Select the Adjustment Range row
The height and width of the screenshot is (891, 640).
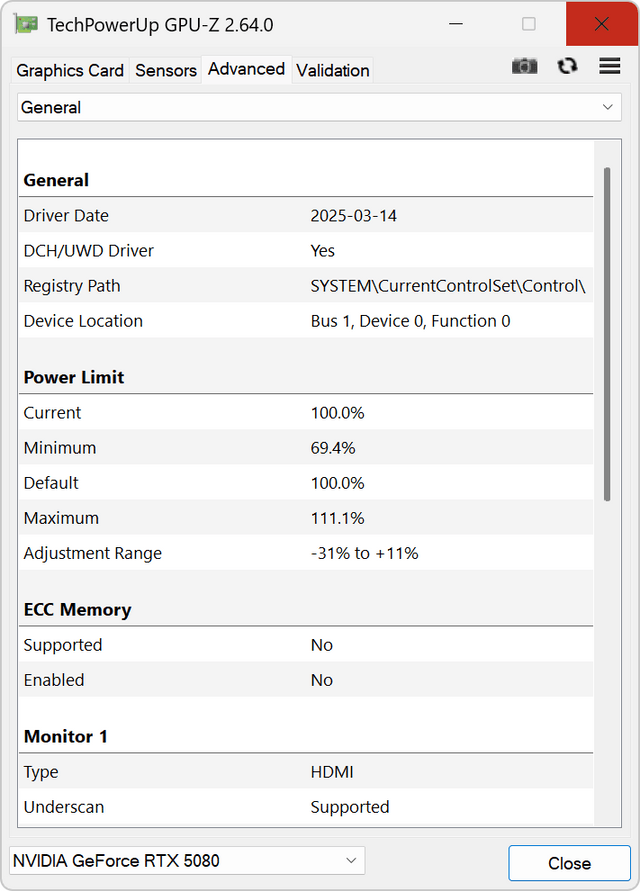coord(306,553)
